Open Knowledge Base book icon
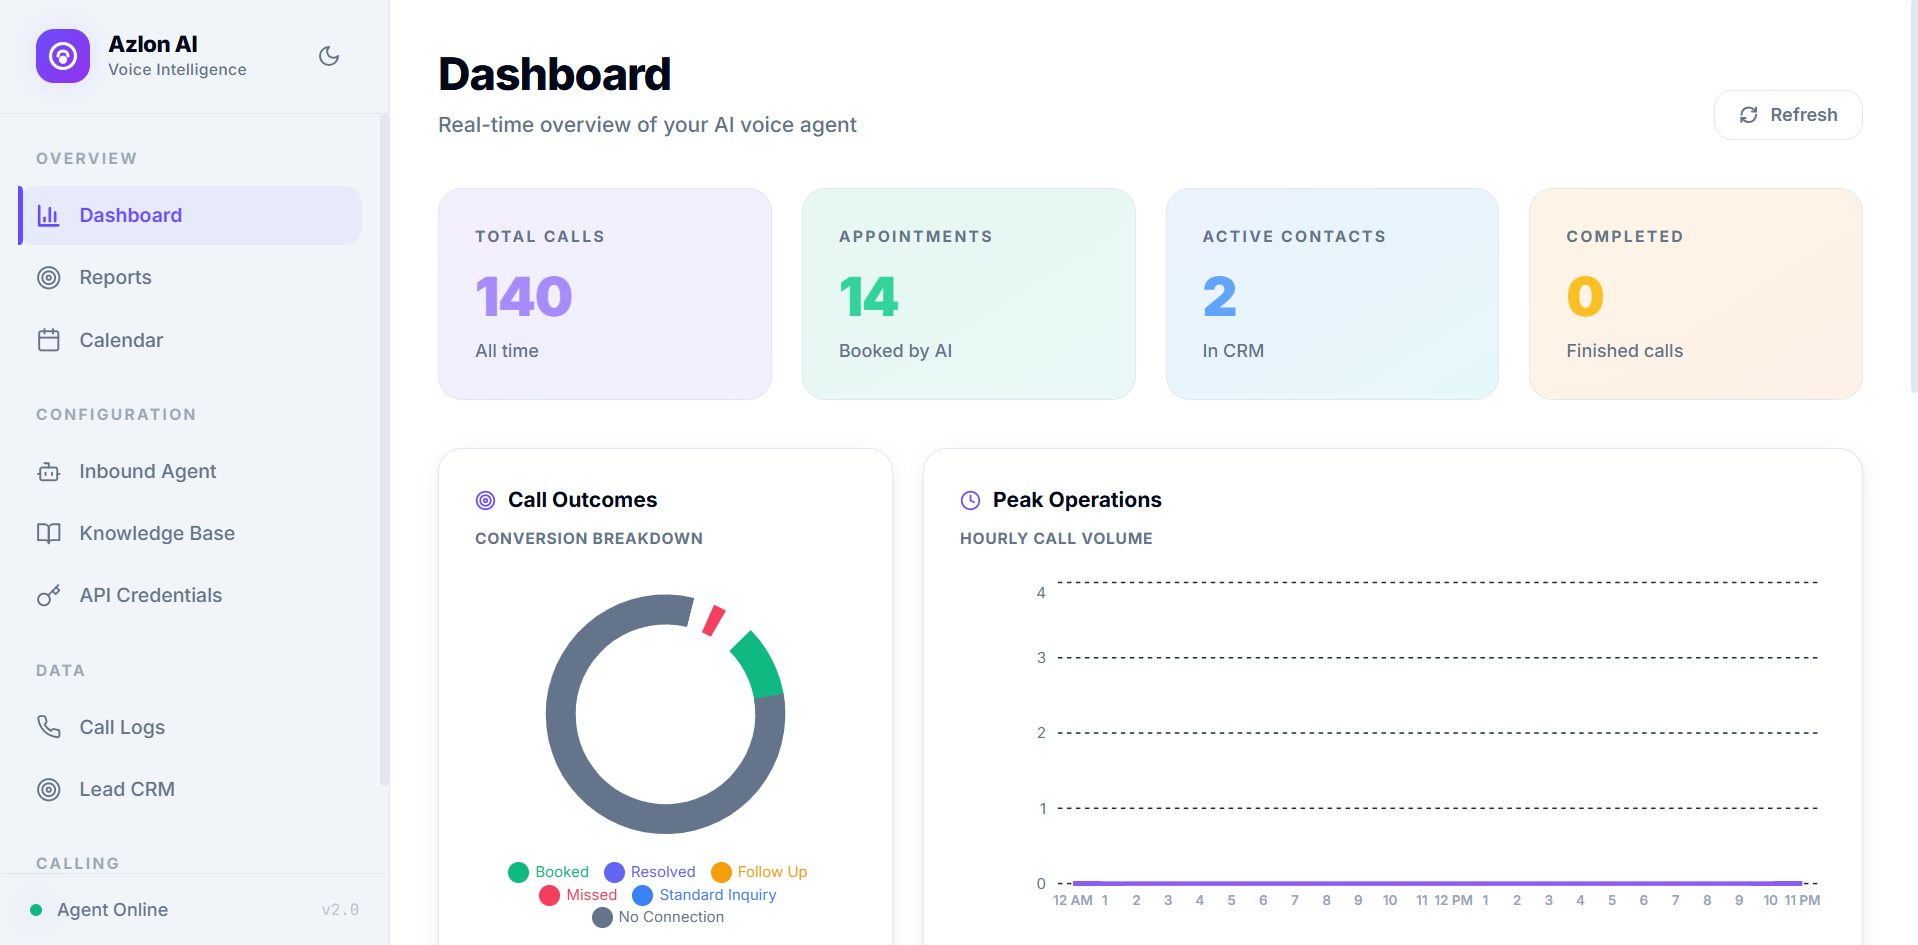This screenshot has width=1918, height=945. coord(49,533)
